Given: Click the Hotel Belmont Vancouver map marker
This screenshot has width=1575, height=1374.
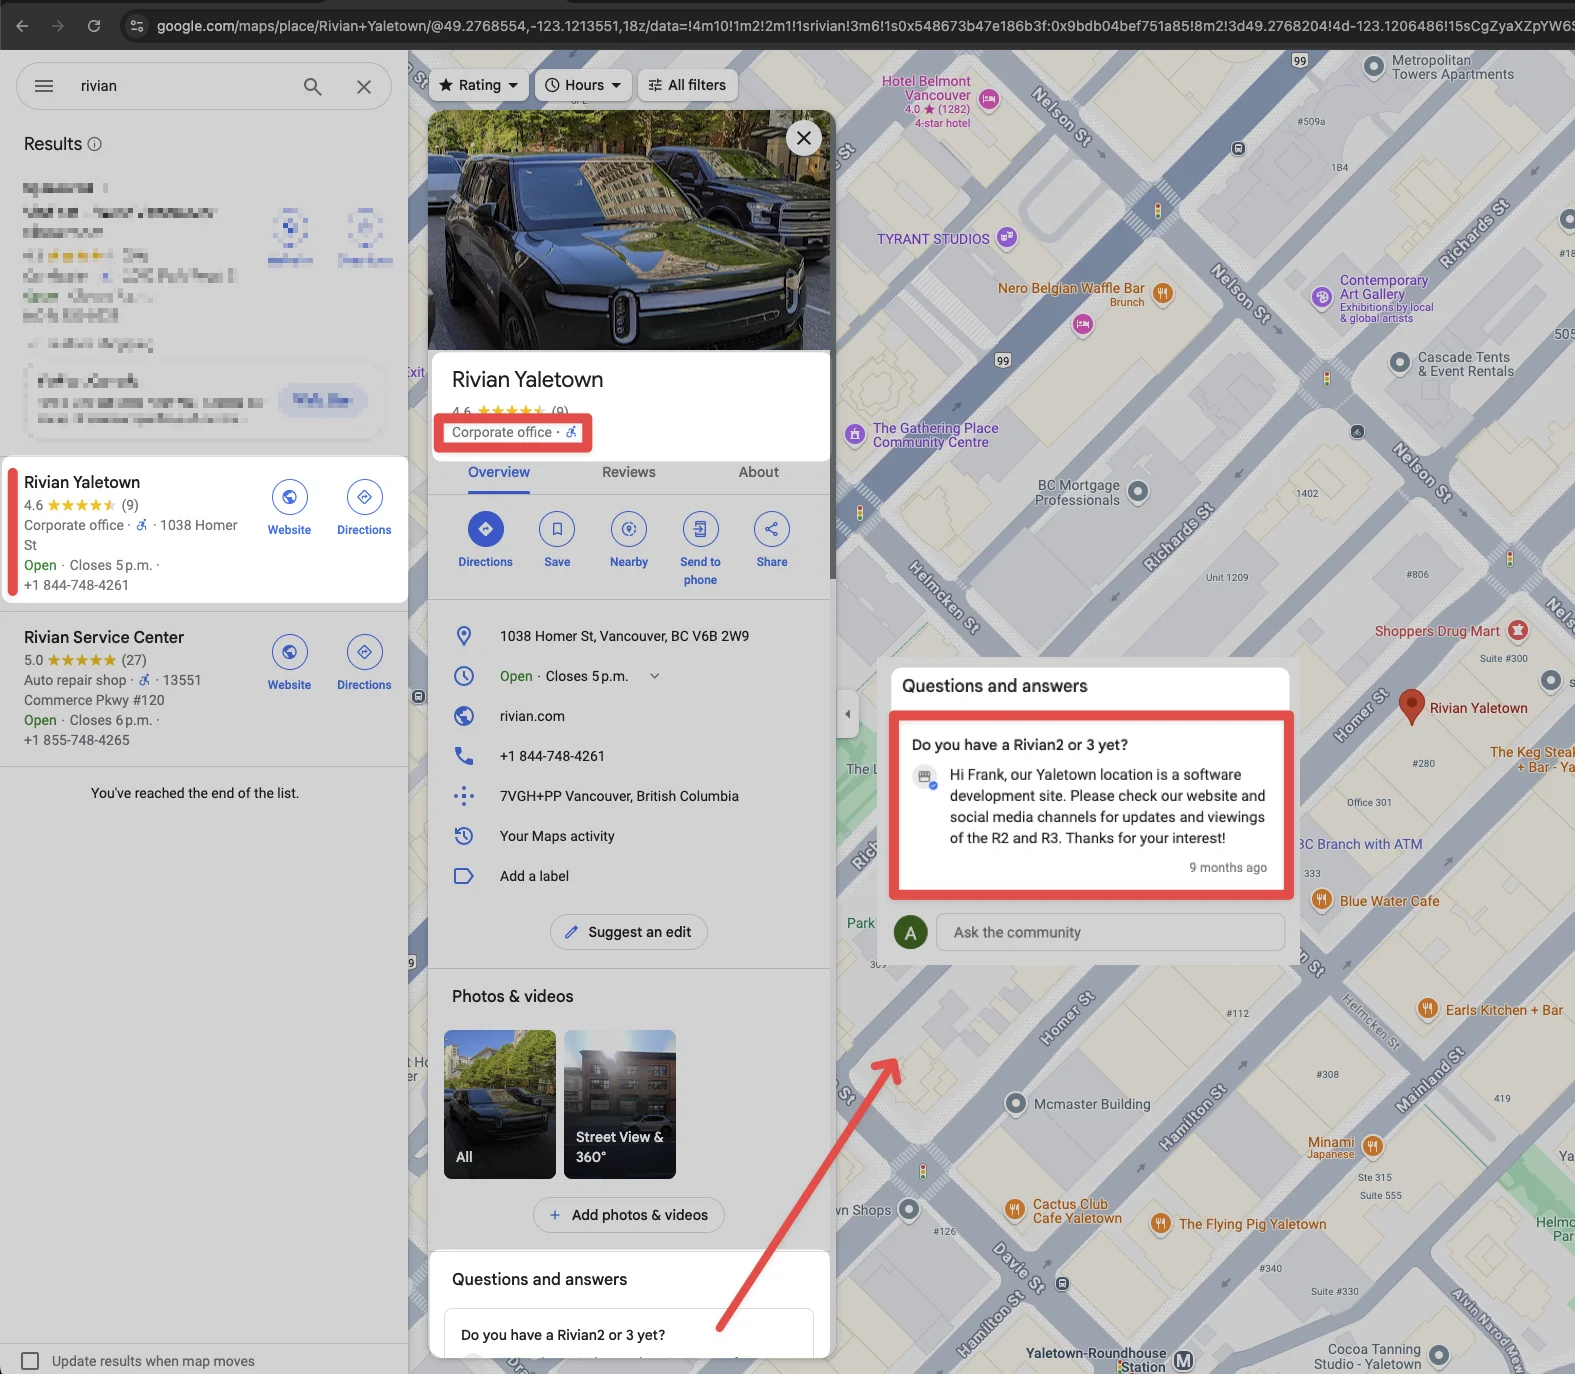Looking at the screenshot, I should (x=989, y=98).
